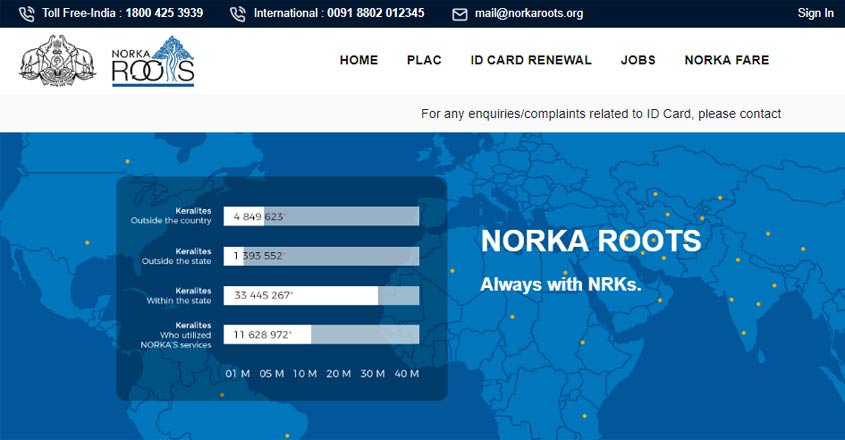Screen dimensions: 845x440
Task: Click the Keralites Outside the state bar
Action: 321,256
